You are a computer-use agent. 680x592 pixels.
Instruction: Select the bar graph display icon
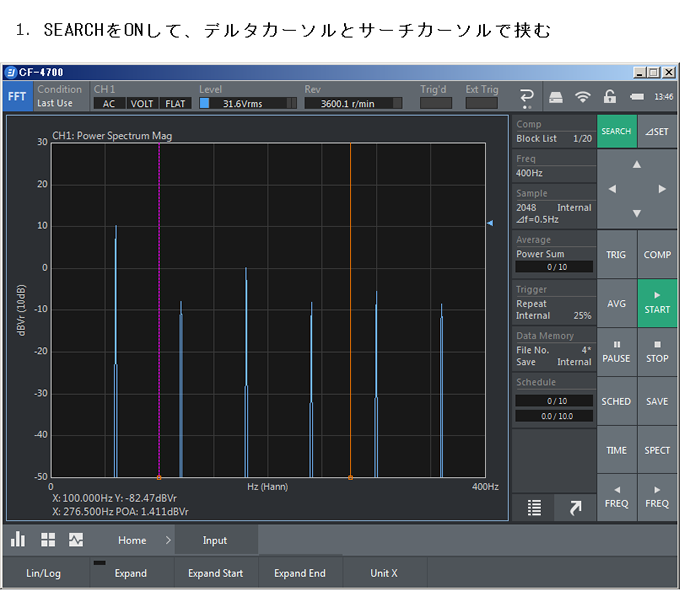18,540
